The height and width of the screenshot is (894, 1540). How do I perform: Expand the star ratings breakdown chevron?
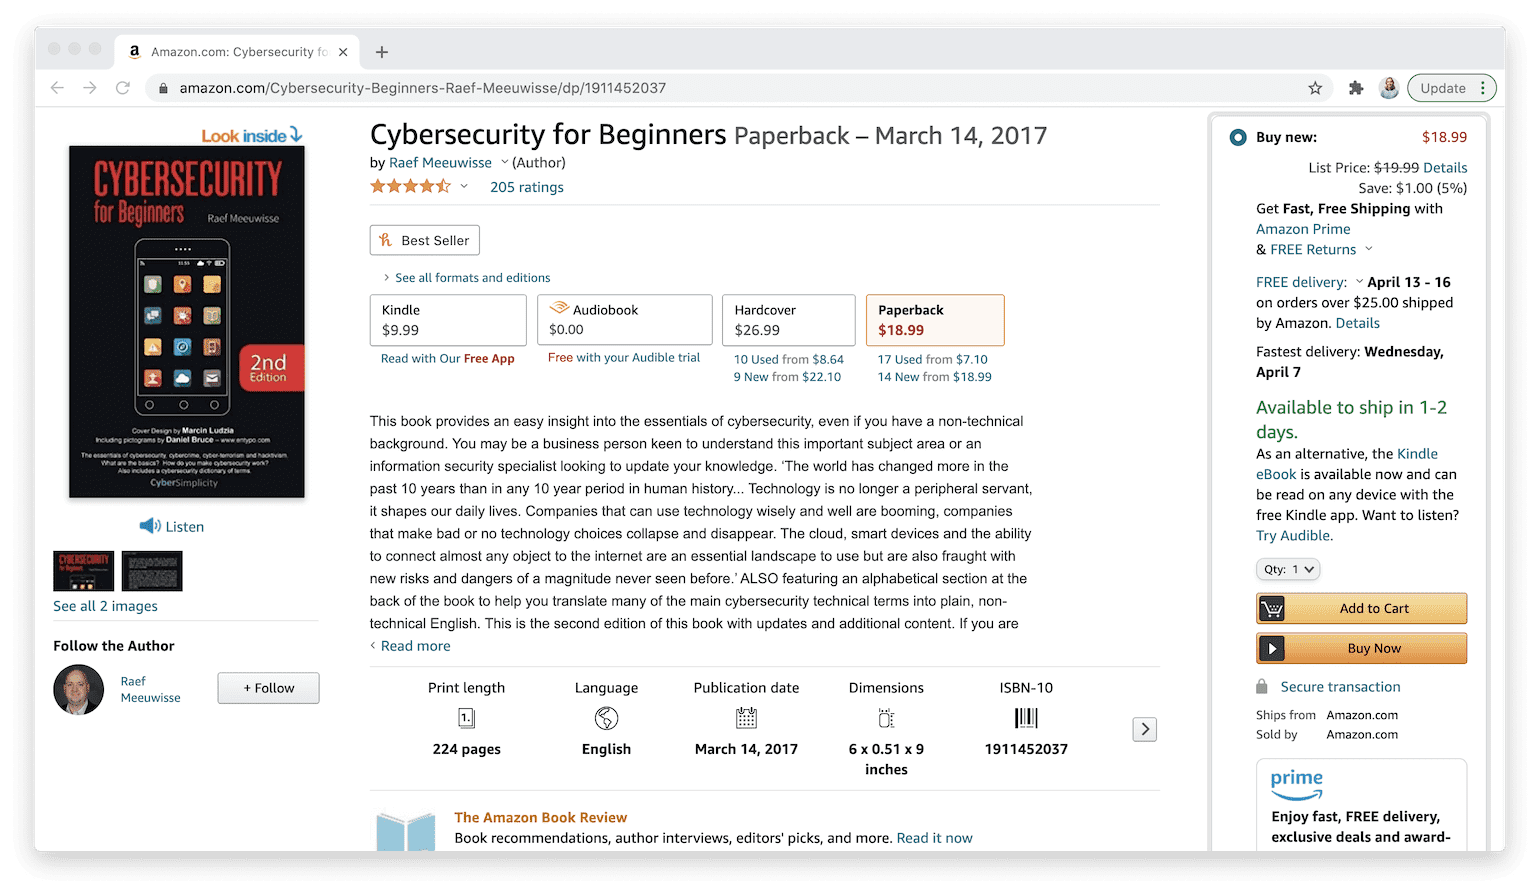(464, 187)
